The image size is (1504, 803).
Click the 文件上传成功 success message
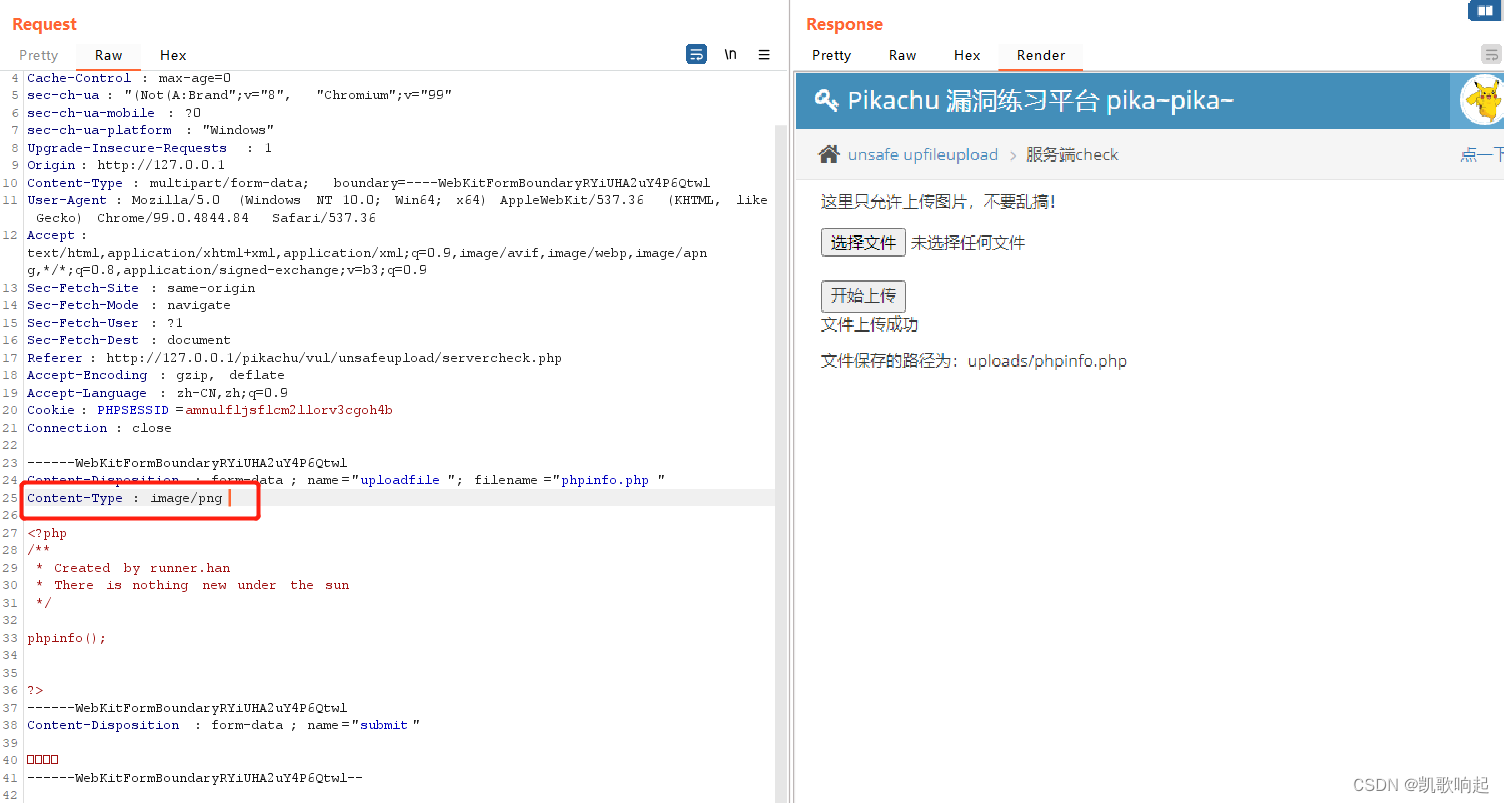click(869, 325)
